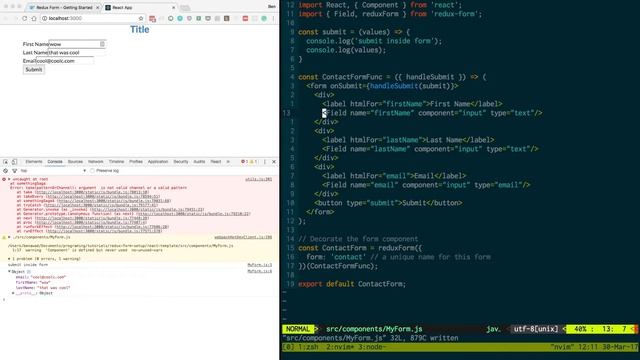The height and width of the screenshot is (360, 640).
Task: Select the React App browser tab
Action: click(140, 8)
